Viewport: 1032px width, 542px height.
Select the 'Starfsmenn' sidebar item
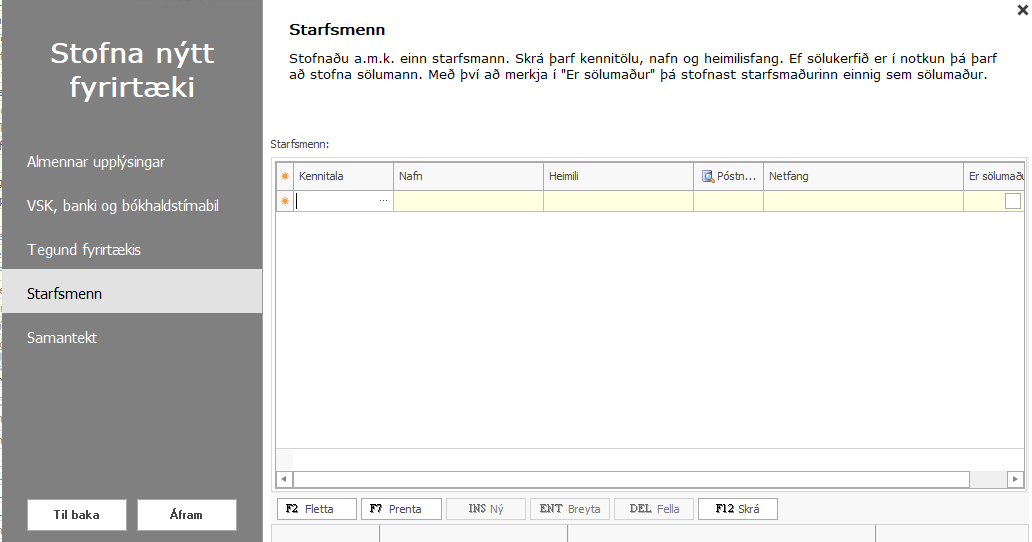point(65,294)
